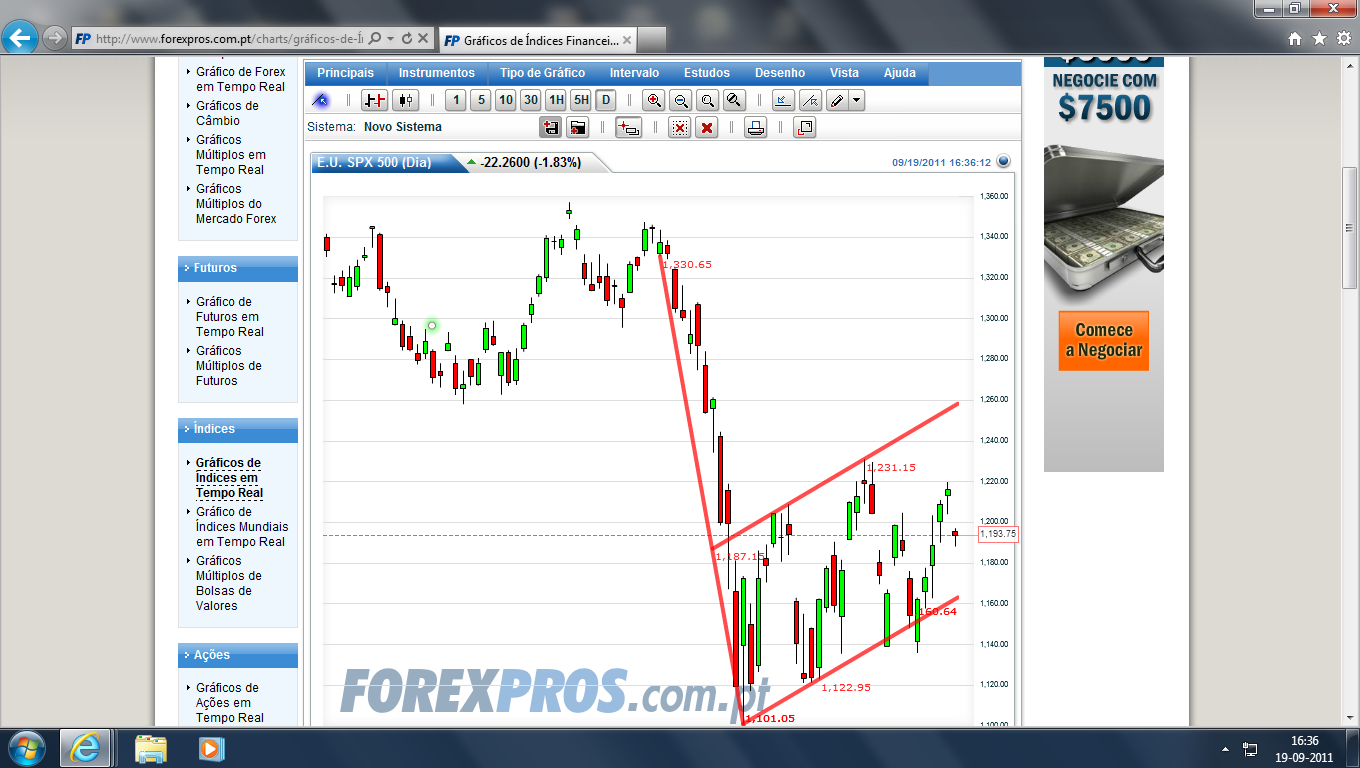Open Gráfico de Futuros em Tempo Real link
Image resolution: width=1360 pixels, height=768 pixels.
[x=230, y=317]
